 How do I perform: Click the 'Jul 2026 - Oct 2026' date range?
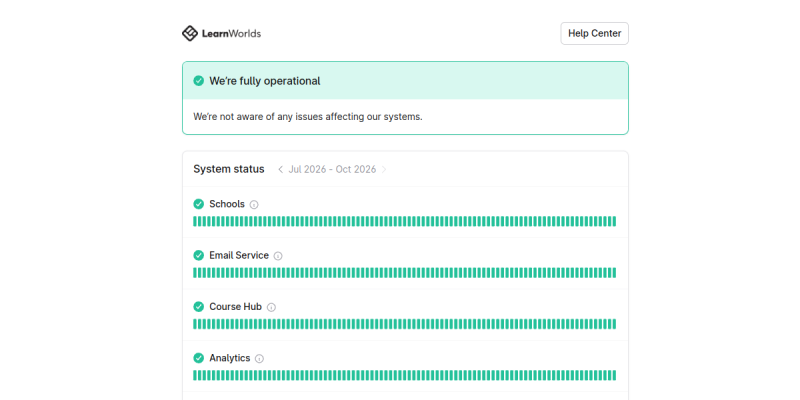coord(332,169)
